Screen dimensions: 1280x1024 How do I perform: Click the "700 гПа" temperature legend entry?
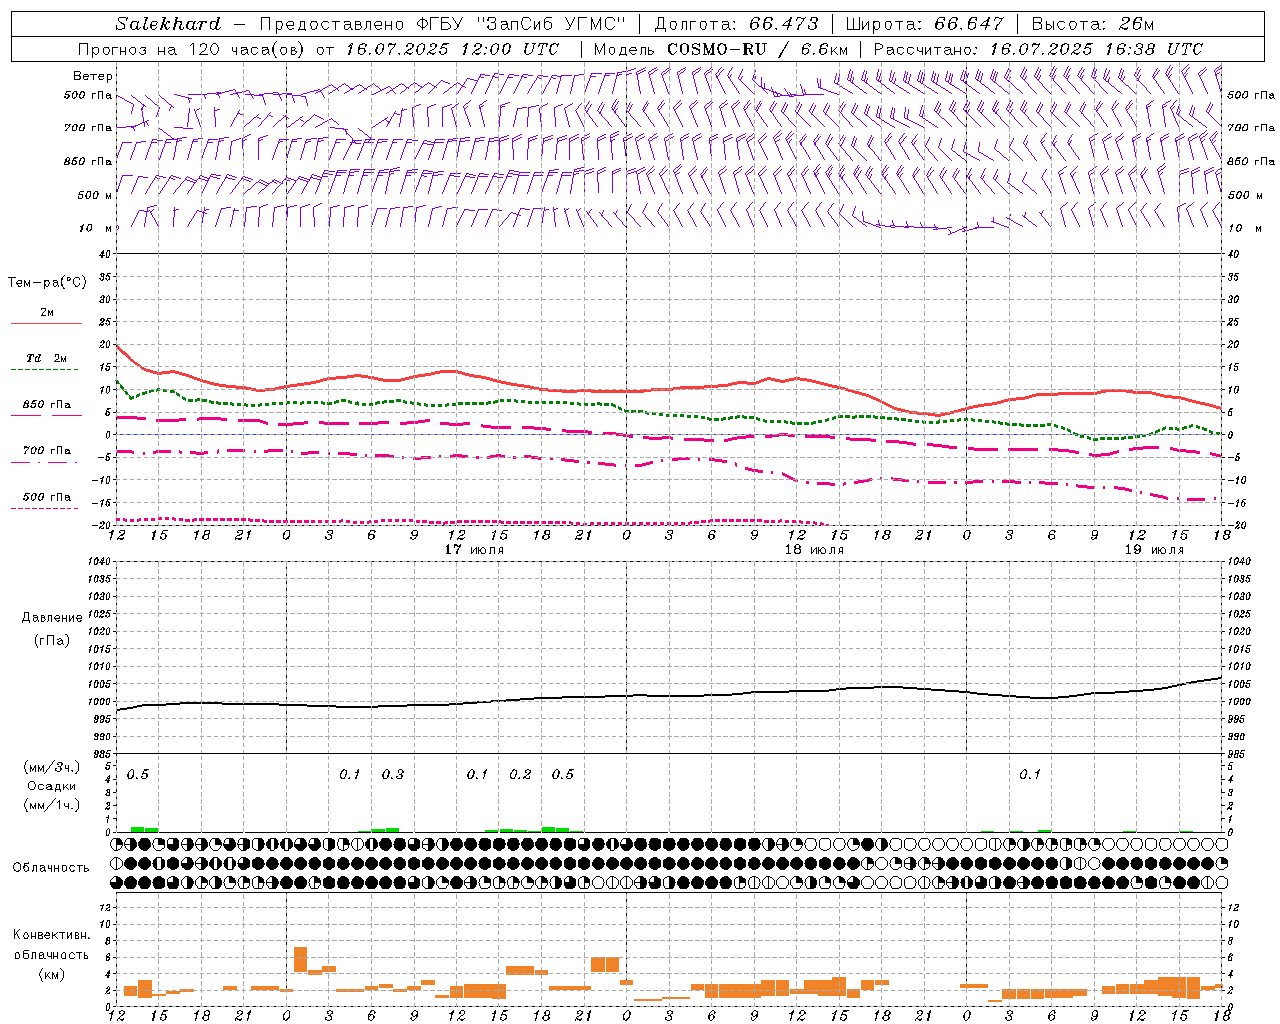[47, 451]
